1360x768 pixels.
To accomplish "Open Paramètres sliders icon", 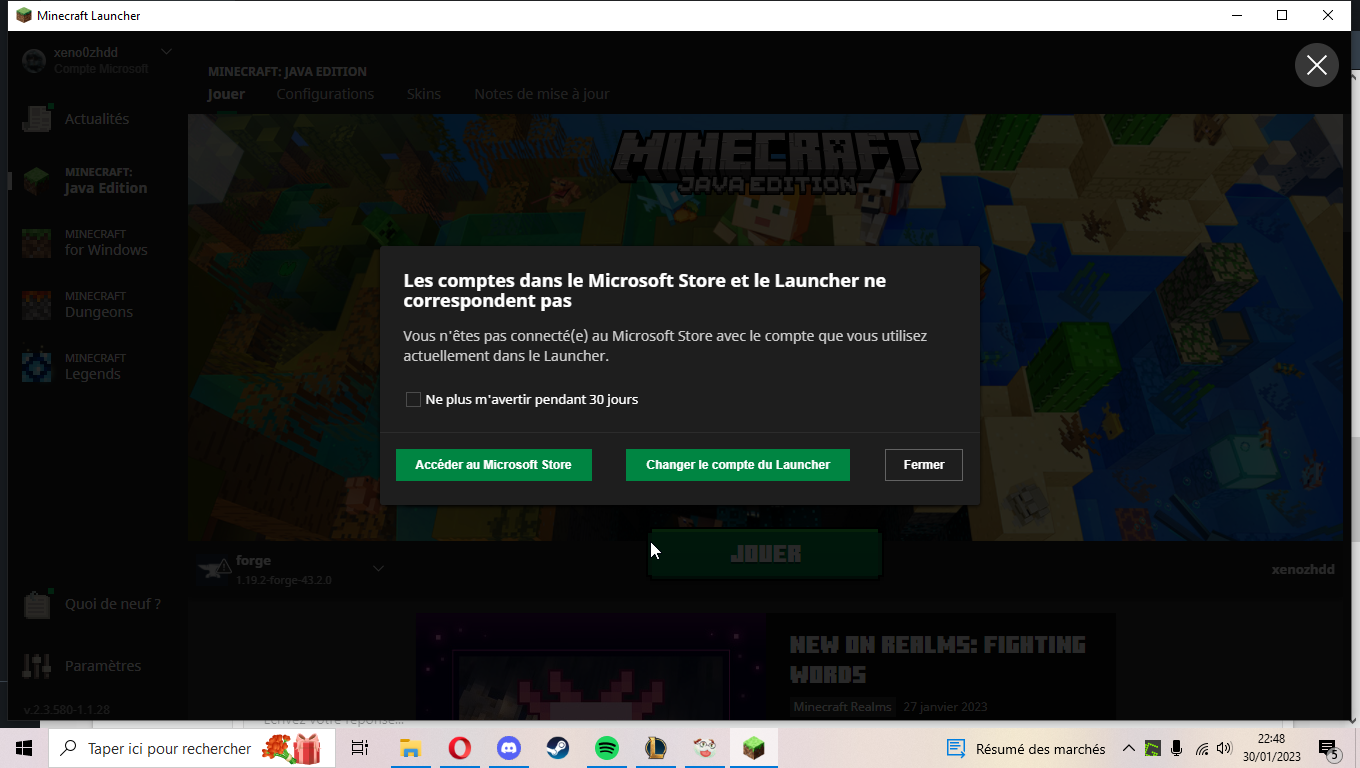I will click(x=37, y=666).
